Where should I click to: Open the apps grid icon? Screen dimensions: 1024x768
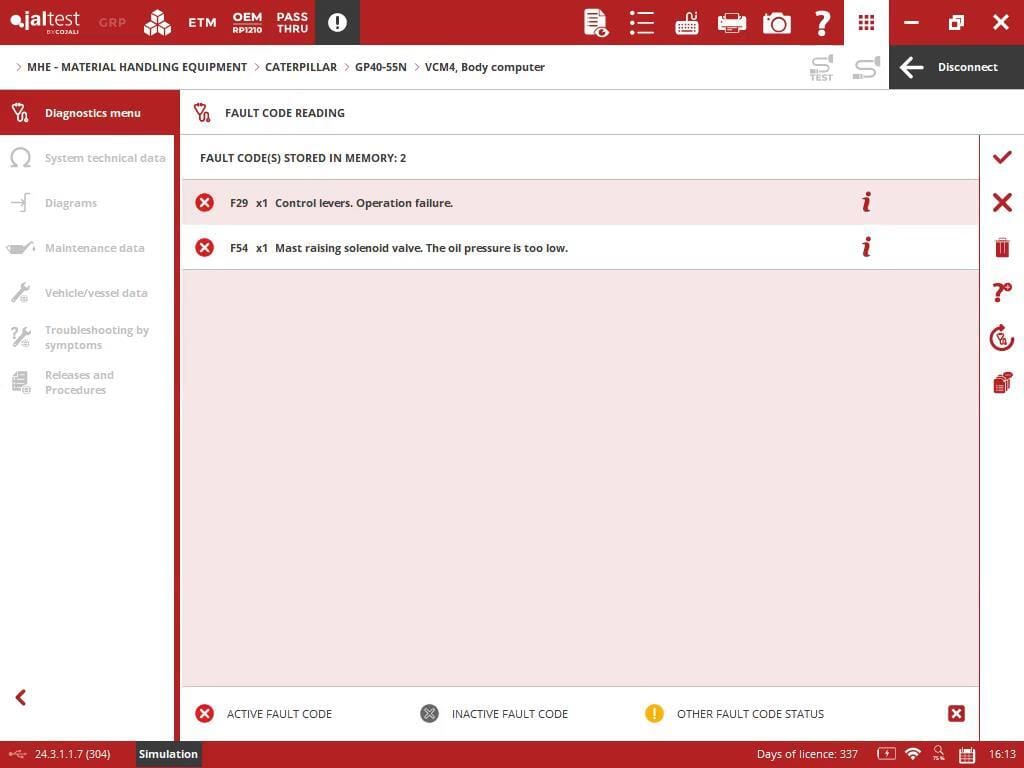click(866, 22)
